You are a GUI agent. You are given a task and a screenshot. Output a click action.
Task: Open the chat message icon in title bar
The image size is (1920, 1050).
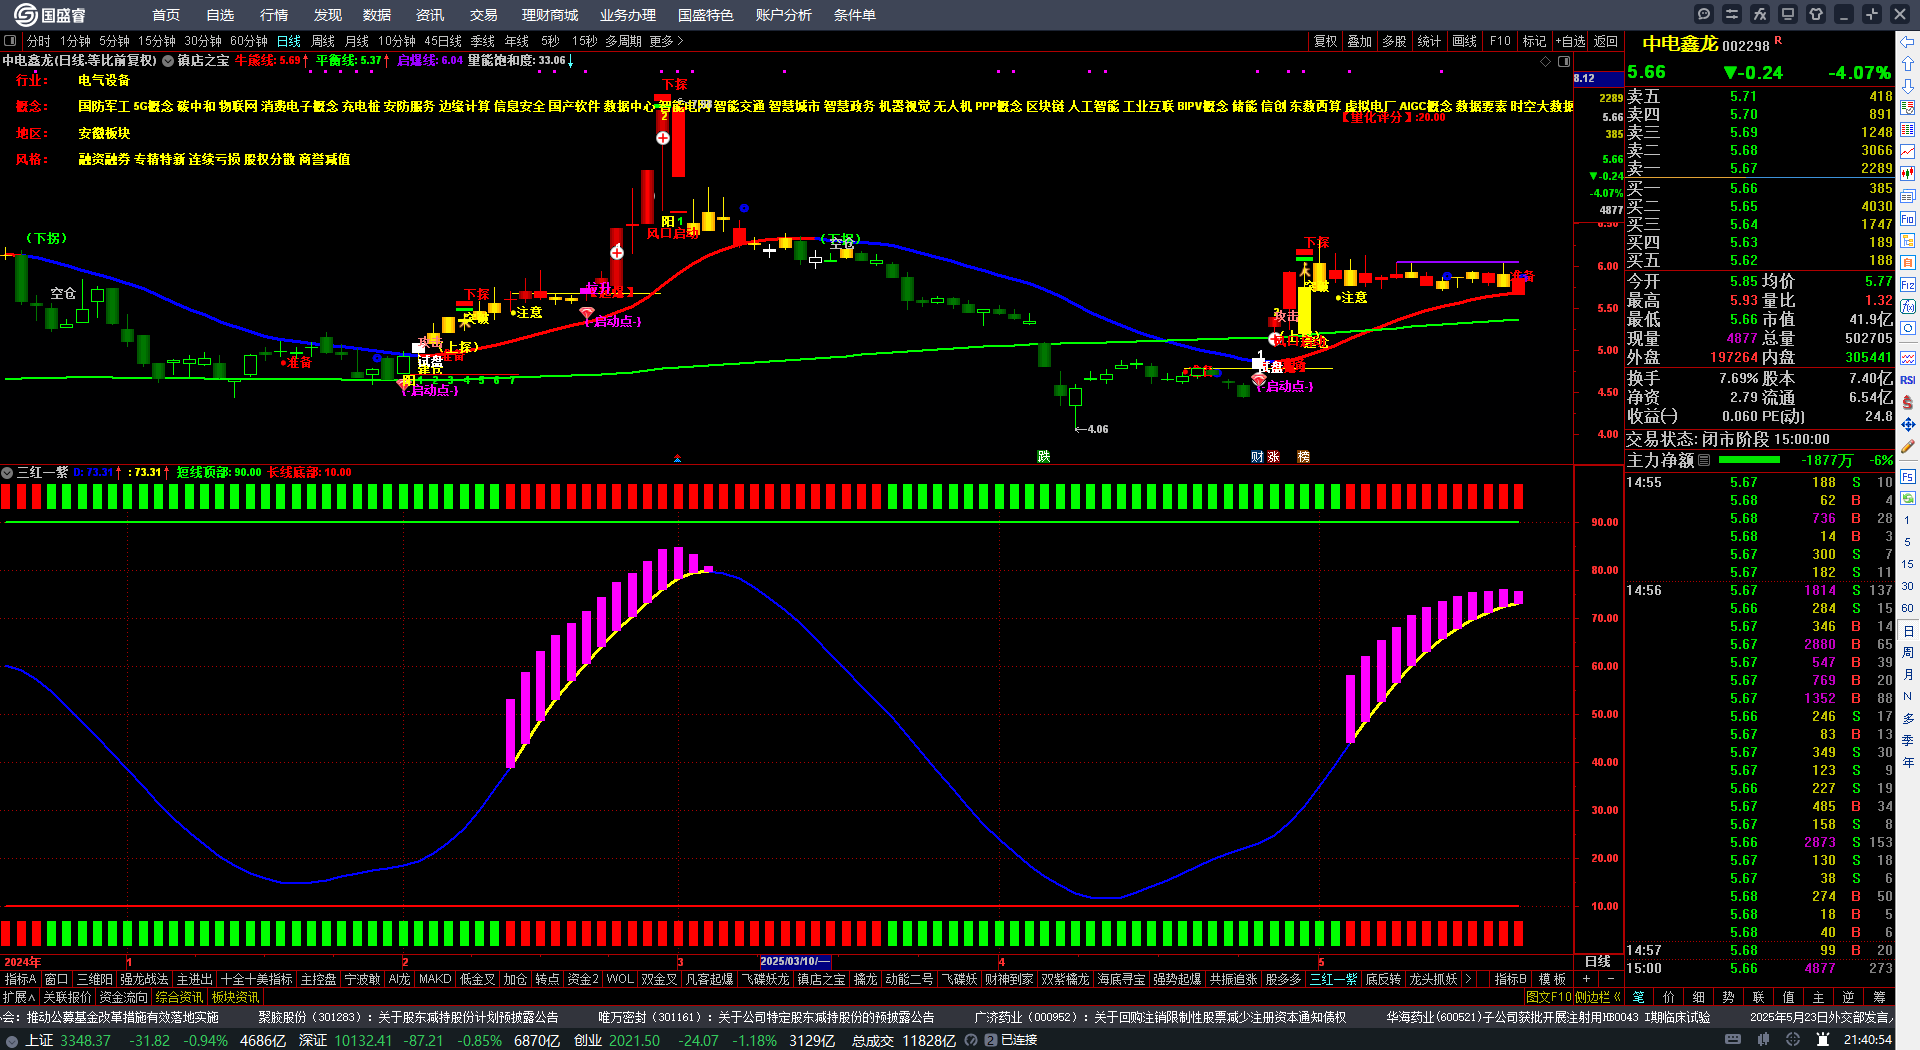pyautogui.click(x=1704, y=14)
